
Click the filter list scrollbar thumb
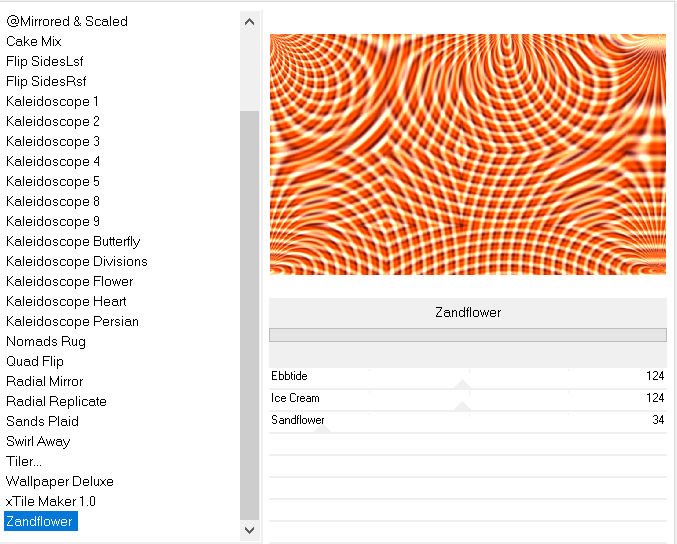250,310
